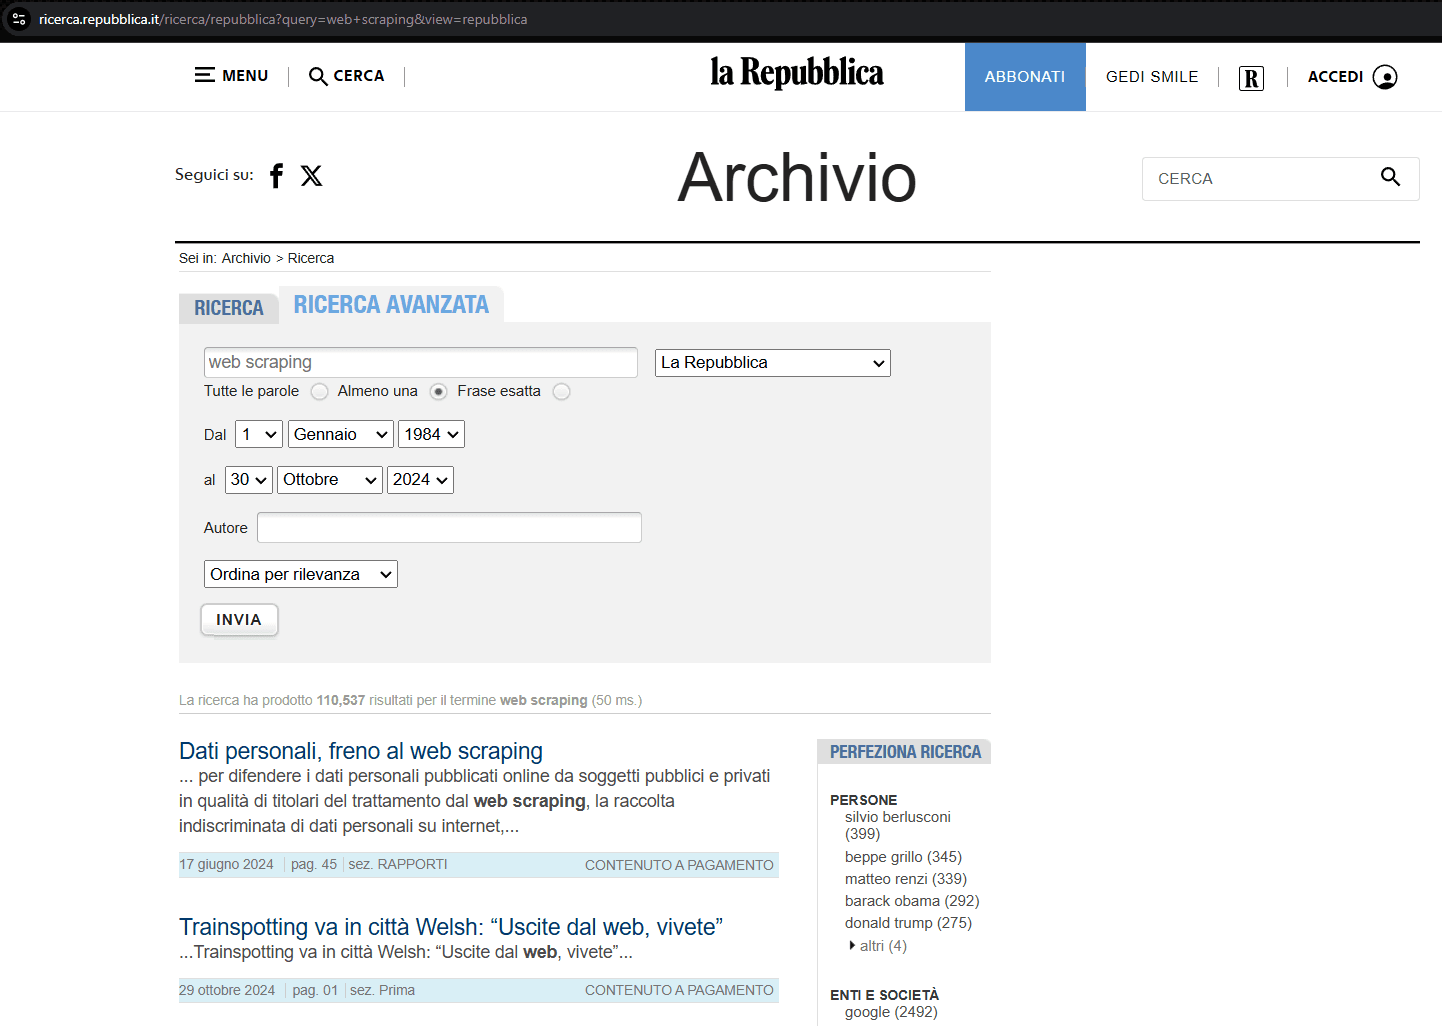Click the boxed R logo icon

pos(1251,78)
